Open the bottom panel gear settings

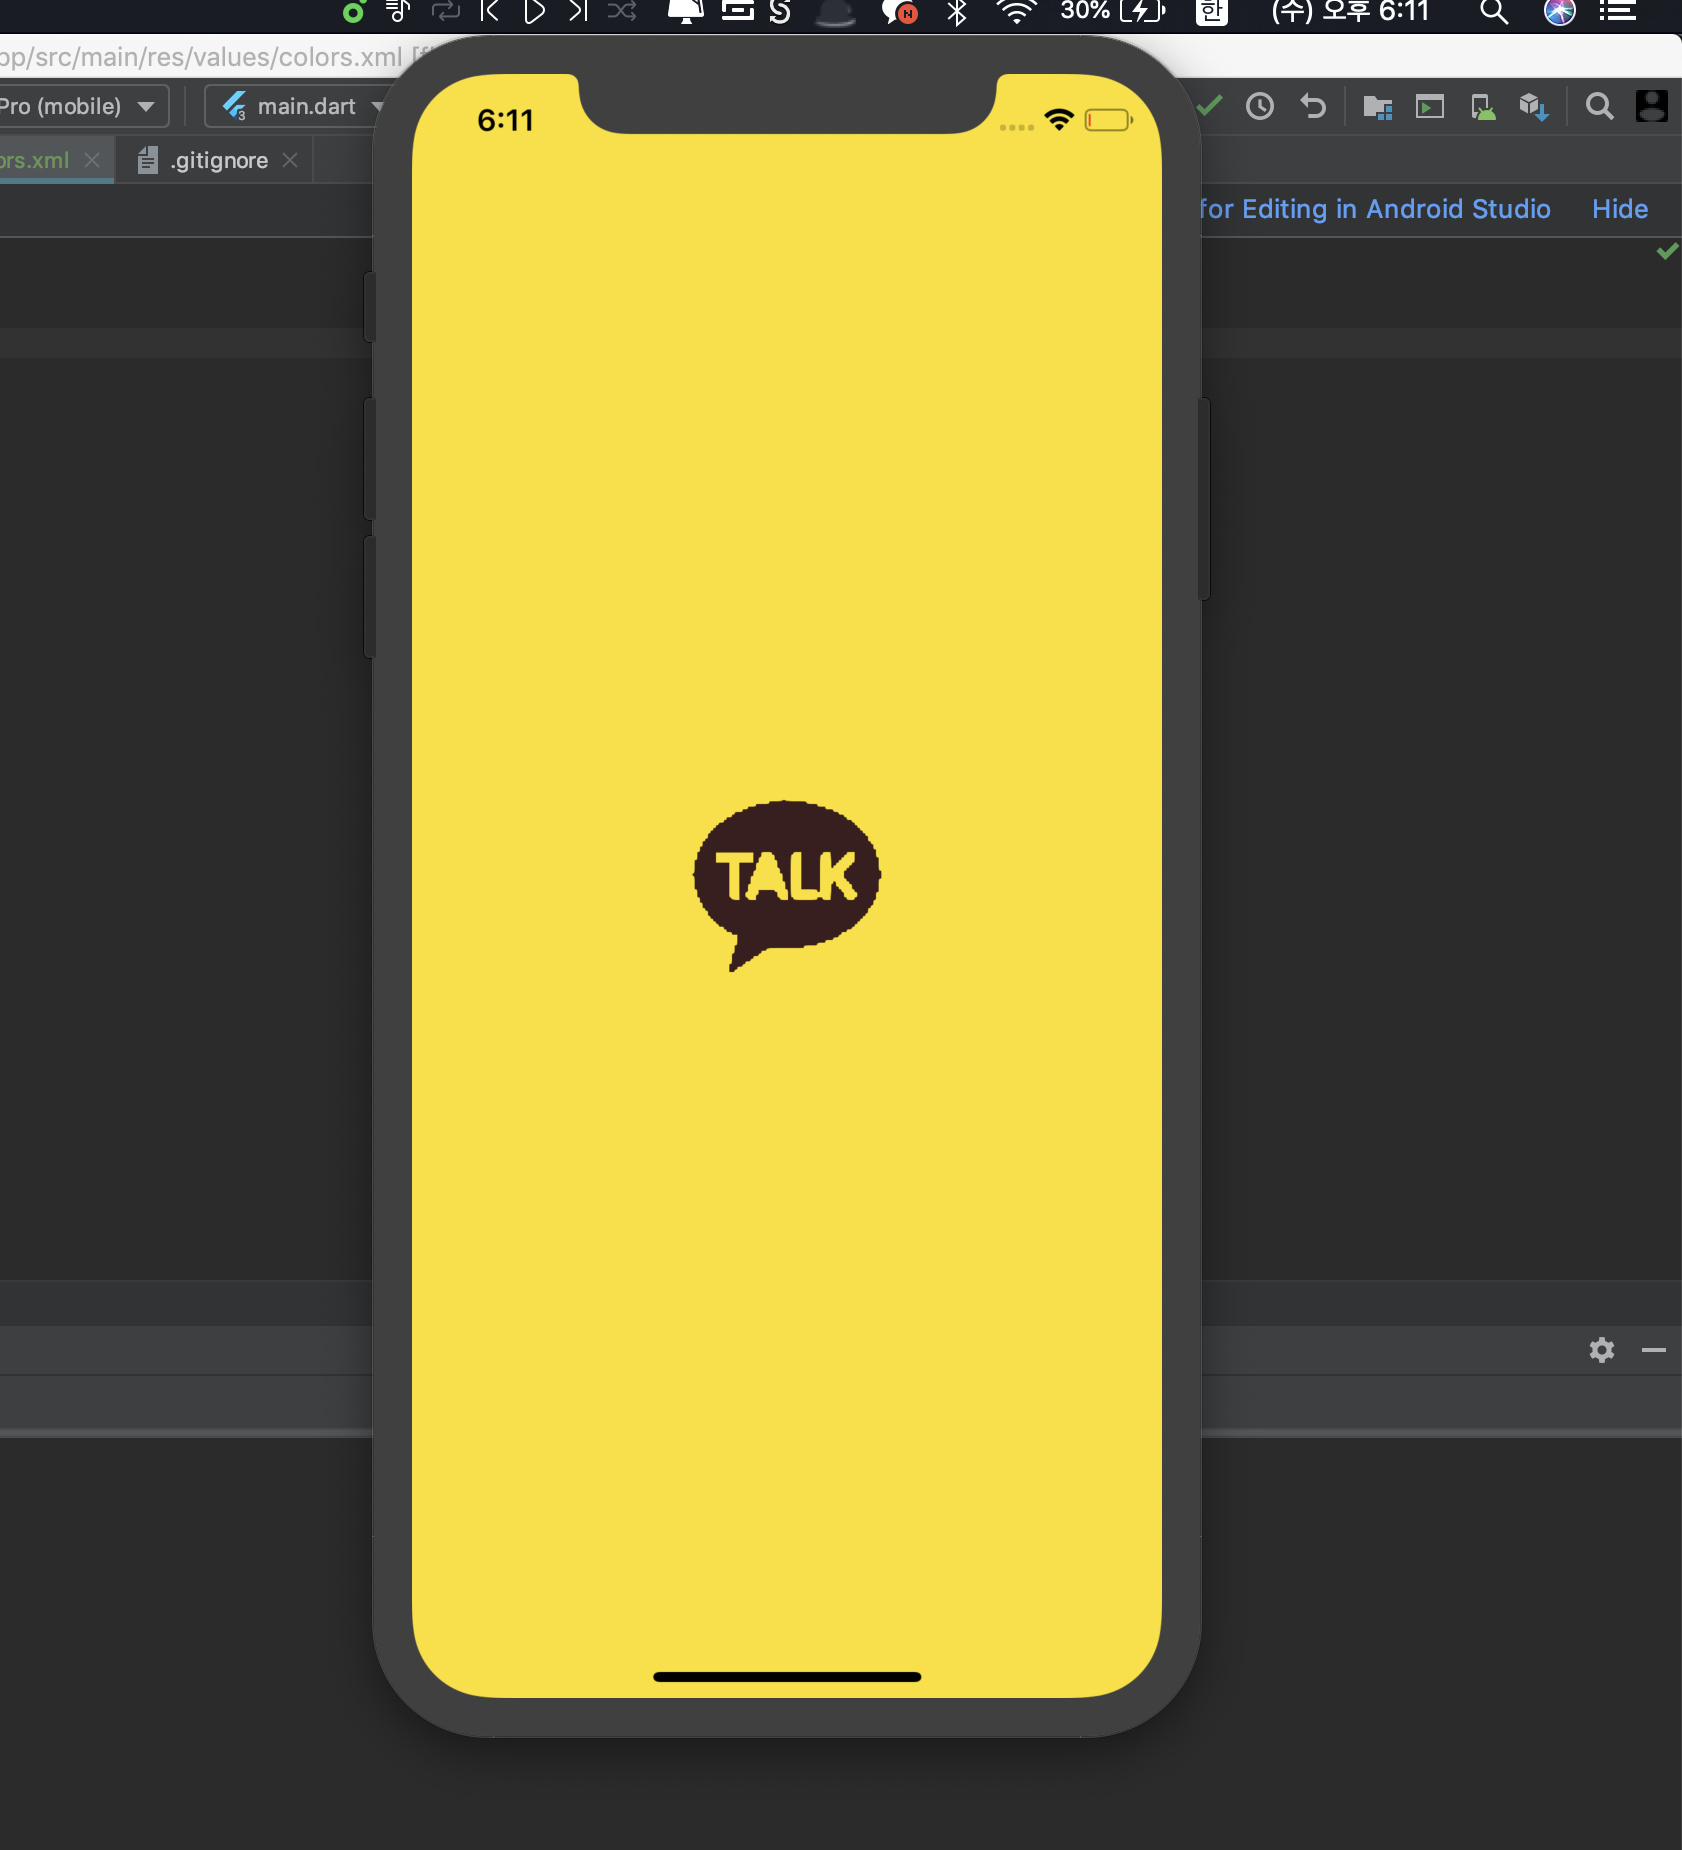pyautogui.click(x=1602, y=1350)
